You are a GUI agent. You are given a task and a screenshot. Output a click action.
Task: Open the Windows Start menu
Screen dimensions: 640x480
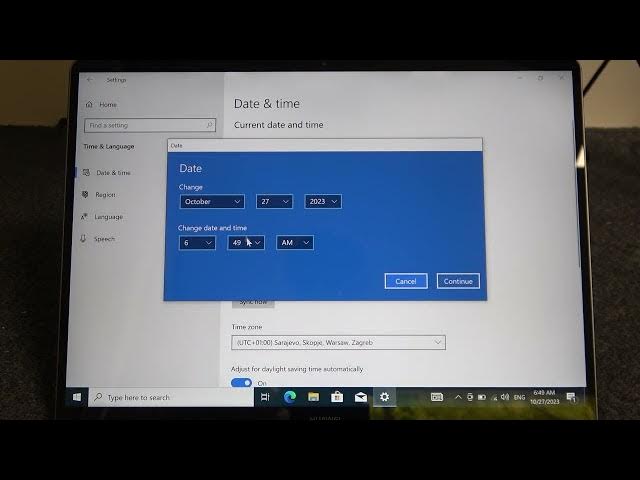pos(77,397)
